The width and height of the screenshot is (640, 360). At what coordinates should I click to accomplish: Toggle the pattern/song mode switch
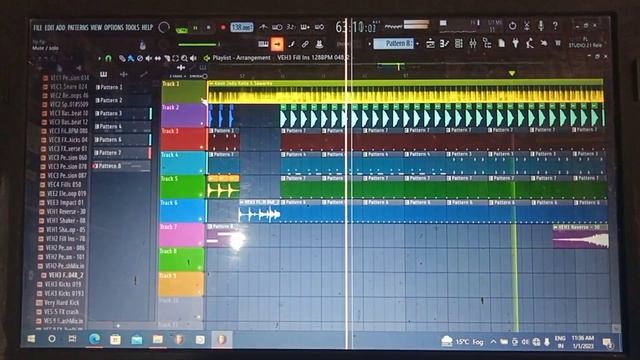point(181,29)
